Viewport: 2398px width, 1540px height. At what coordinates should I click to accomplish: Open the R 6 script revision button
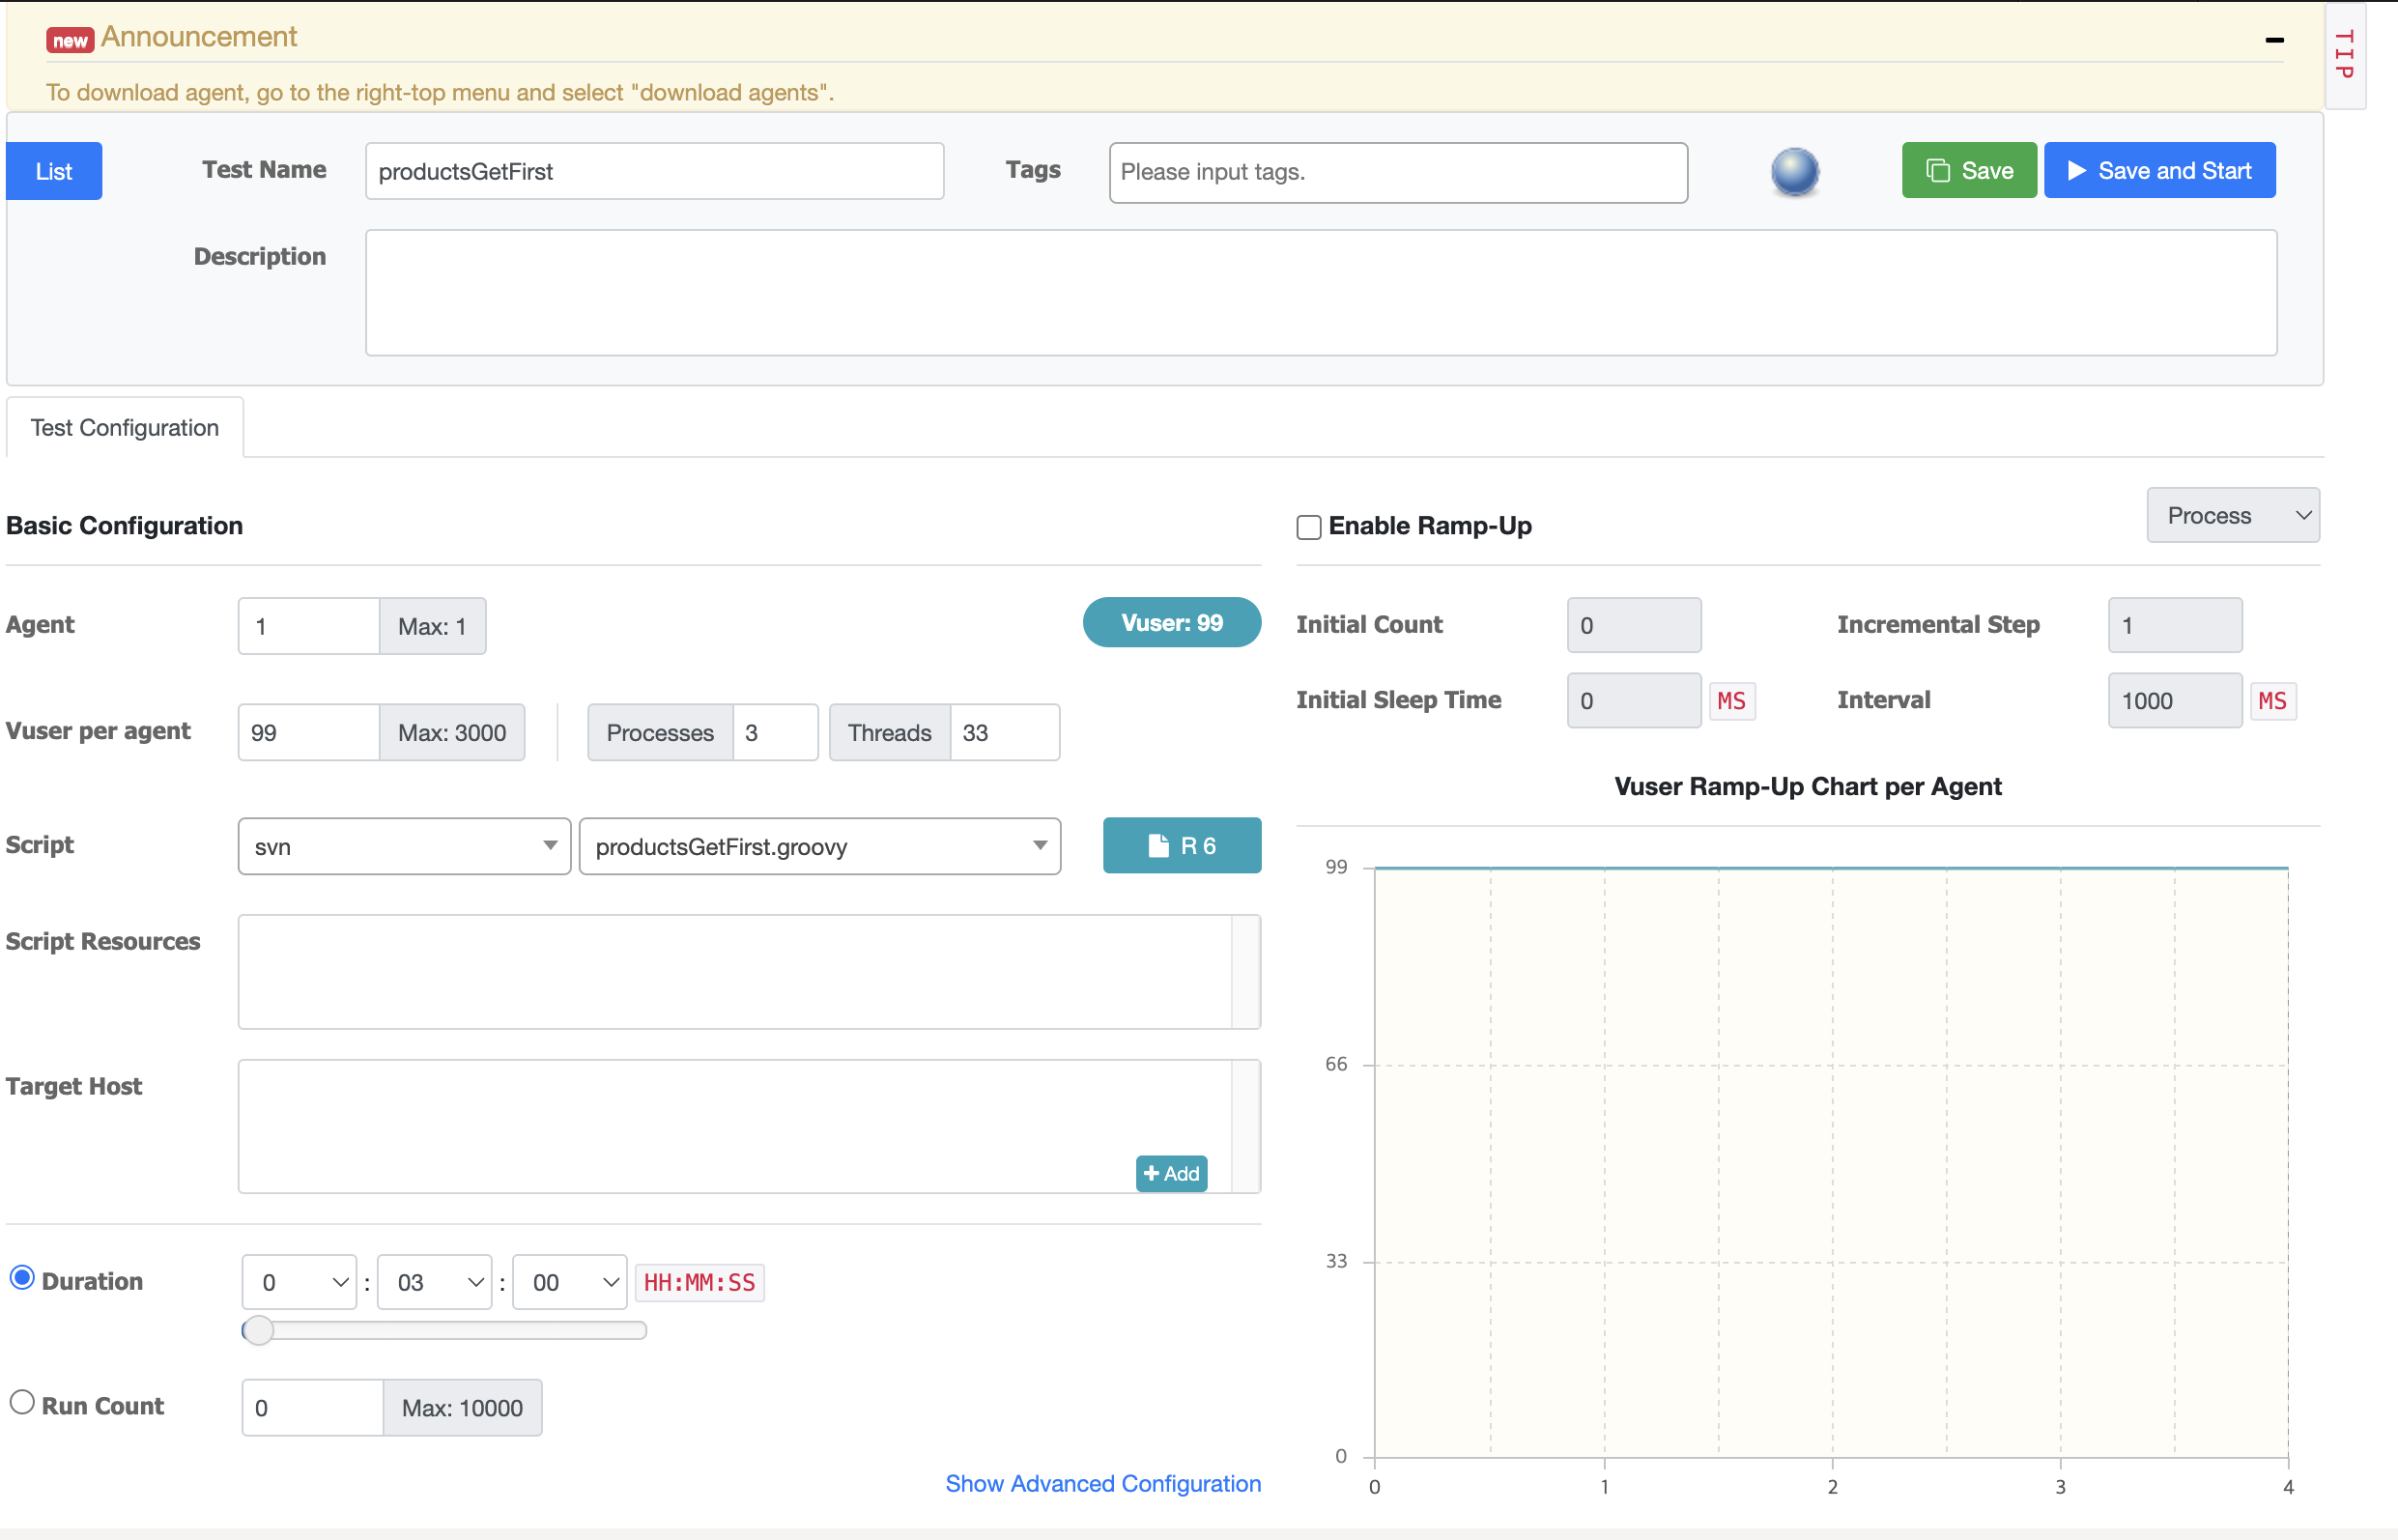pos(1181,846)
